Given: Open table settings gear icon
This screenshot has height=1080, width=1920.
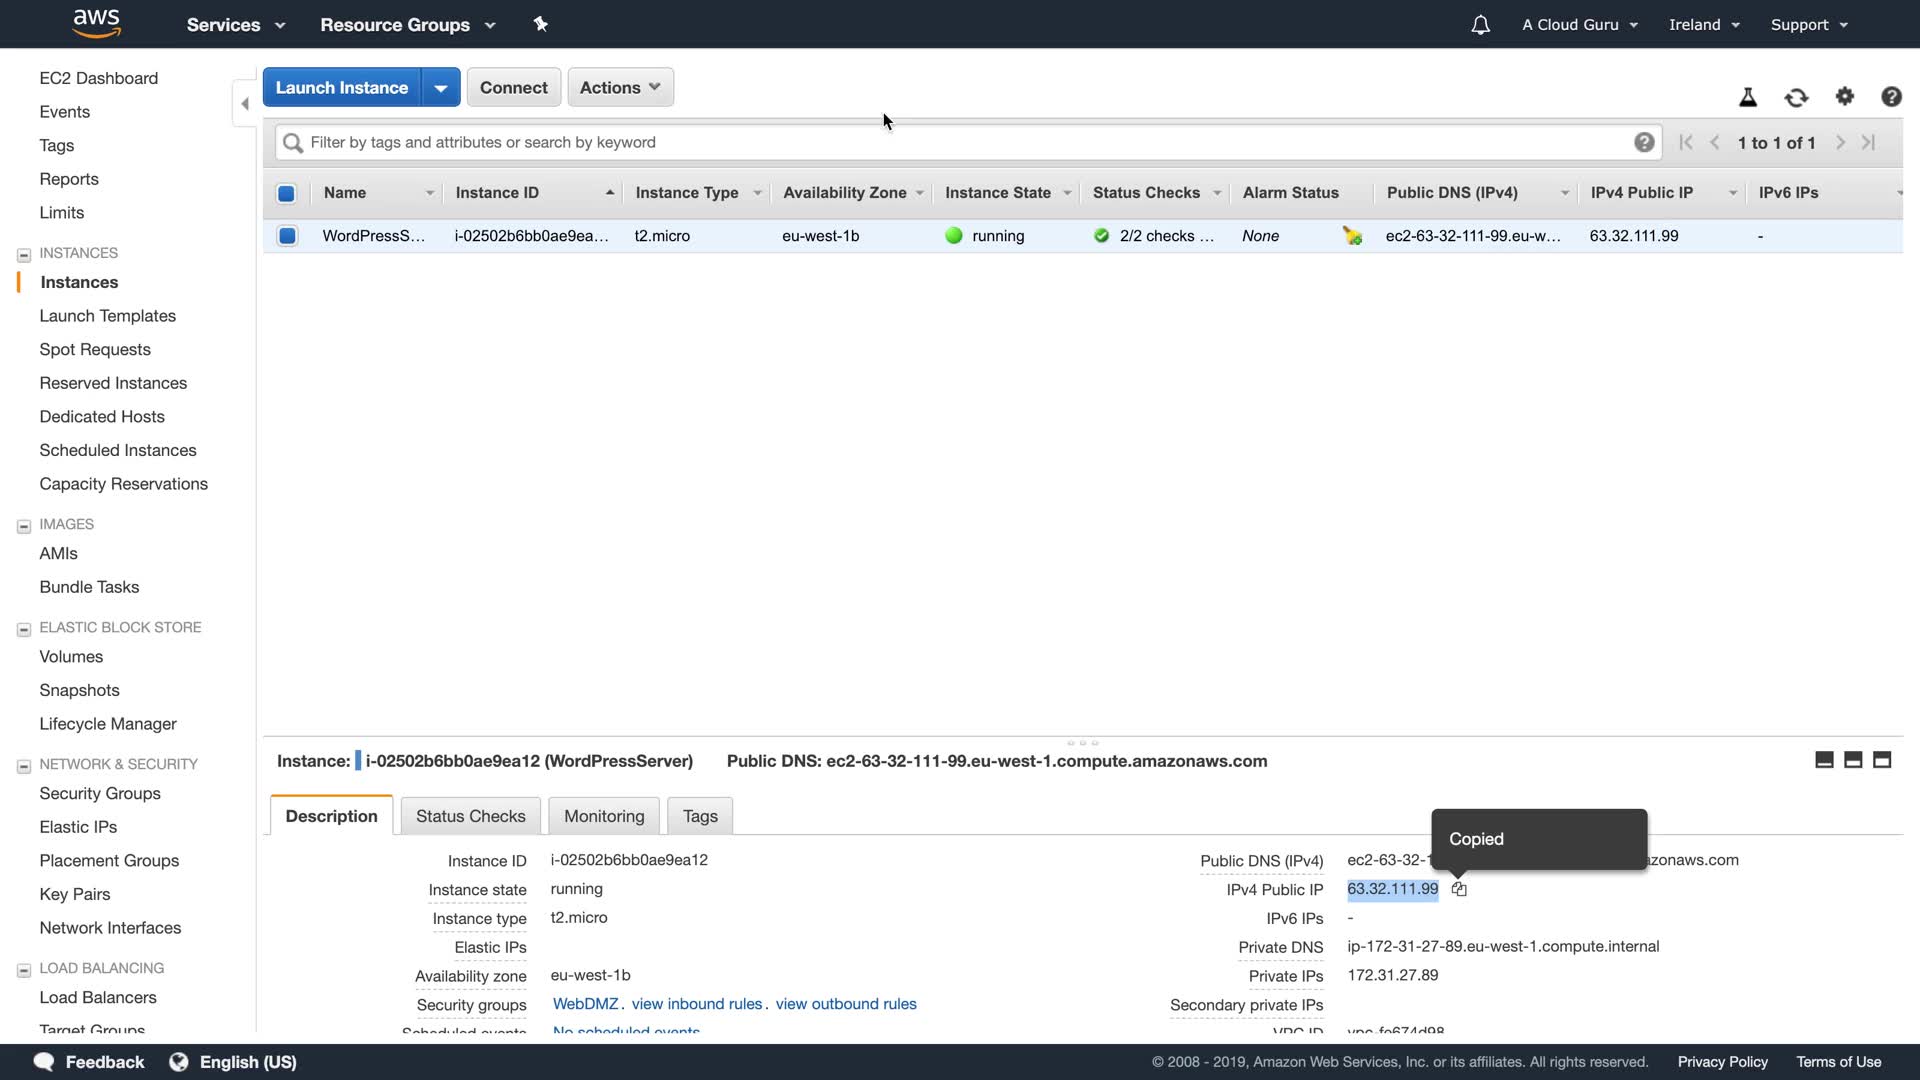Looking at the screenshot, I should [x=1844, y=97].
